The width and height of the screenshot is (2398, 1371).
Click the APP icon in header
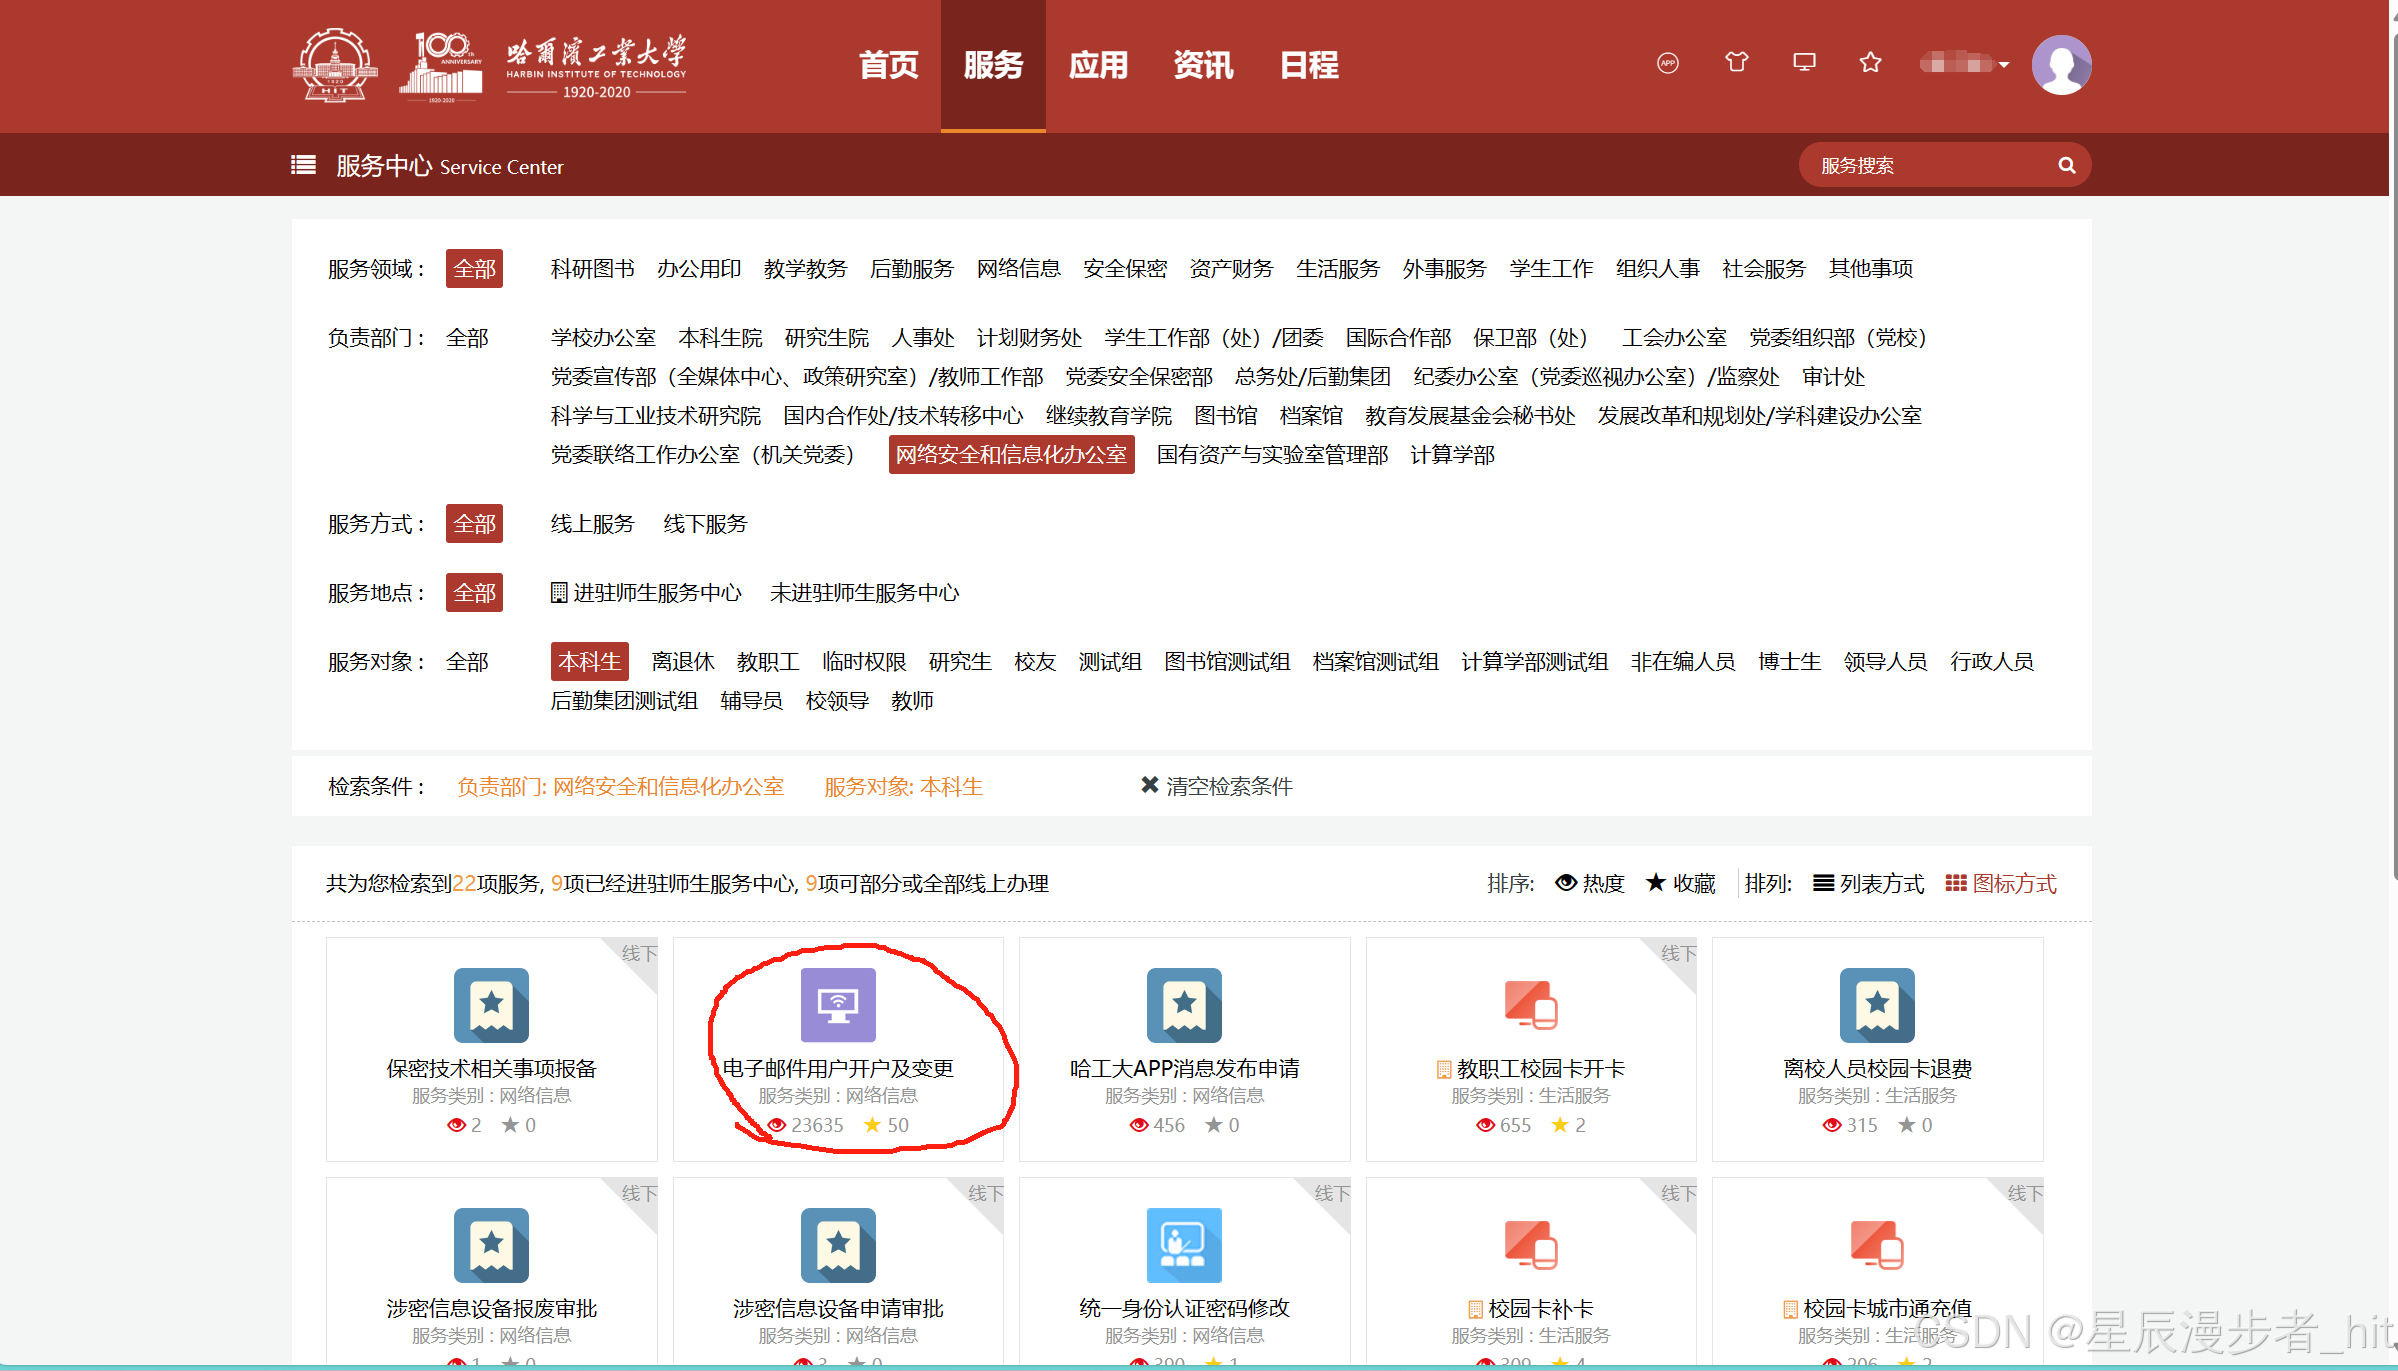pyautogui.click(x=1667, y=63)
